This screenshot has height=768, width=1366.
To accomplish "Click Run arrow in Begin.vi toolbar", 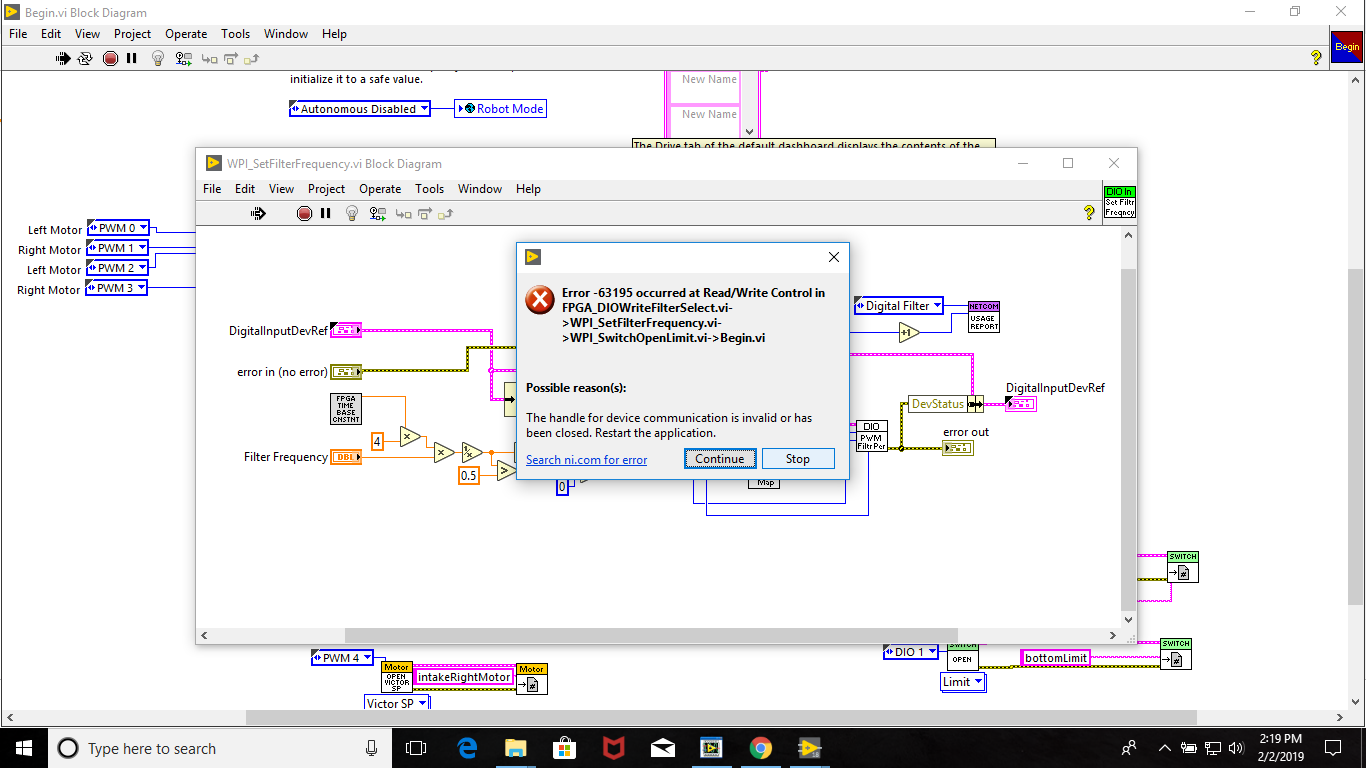I will click(63, 58).
